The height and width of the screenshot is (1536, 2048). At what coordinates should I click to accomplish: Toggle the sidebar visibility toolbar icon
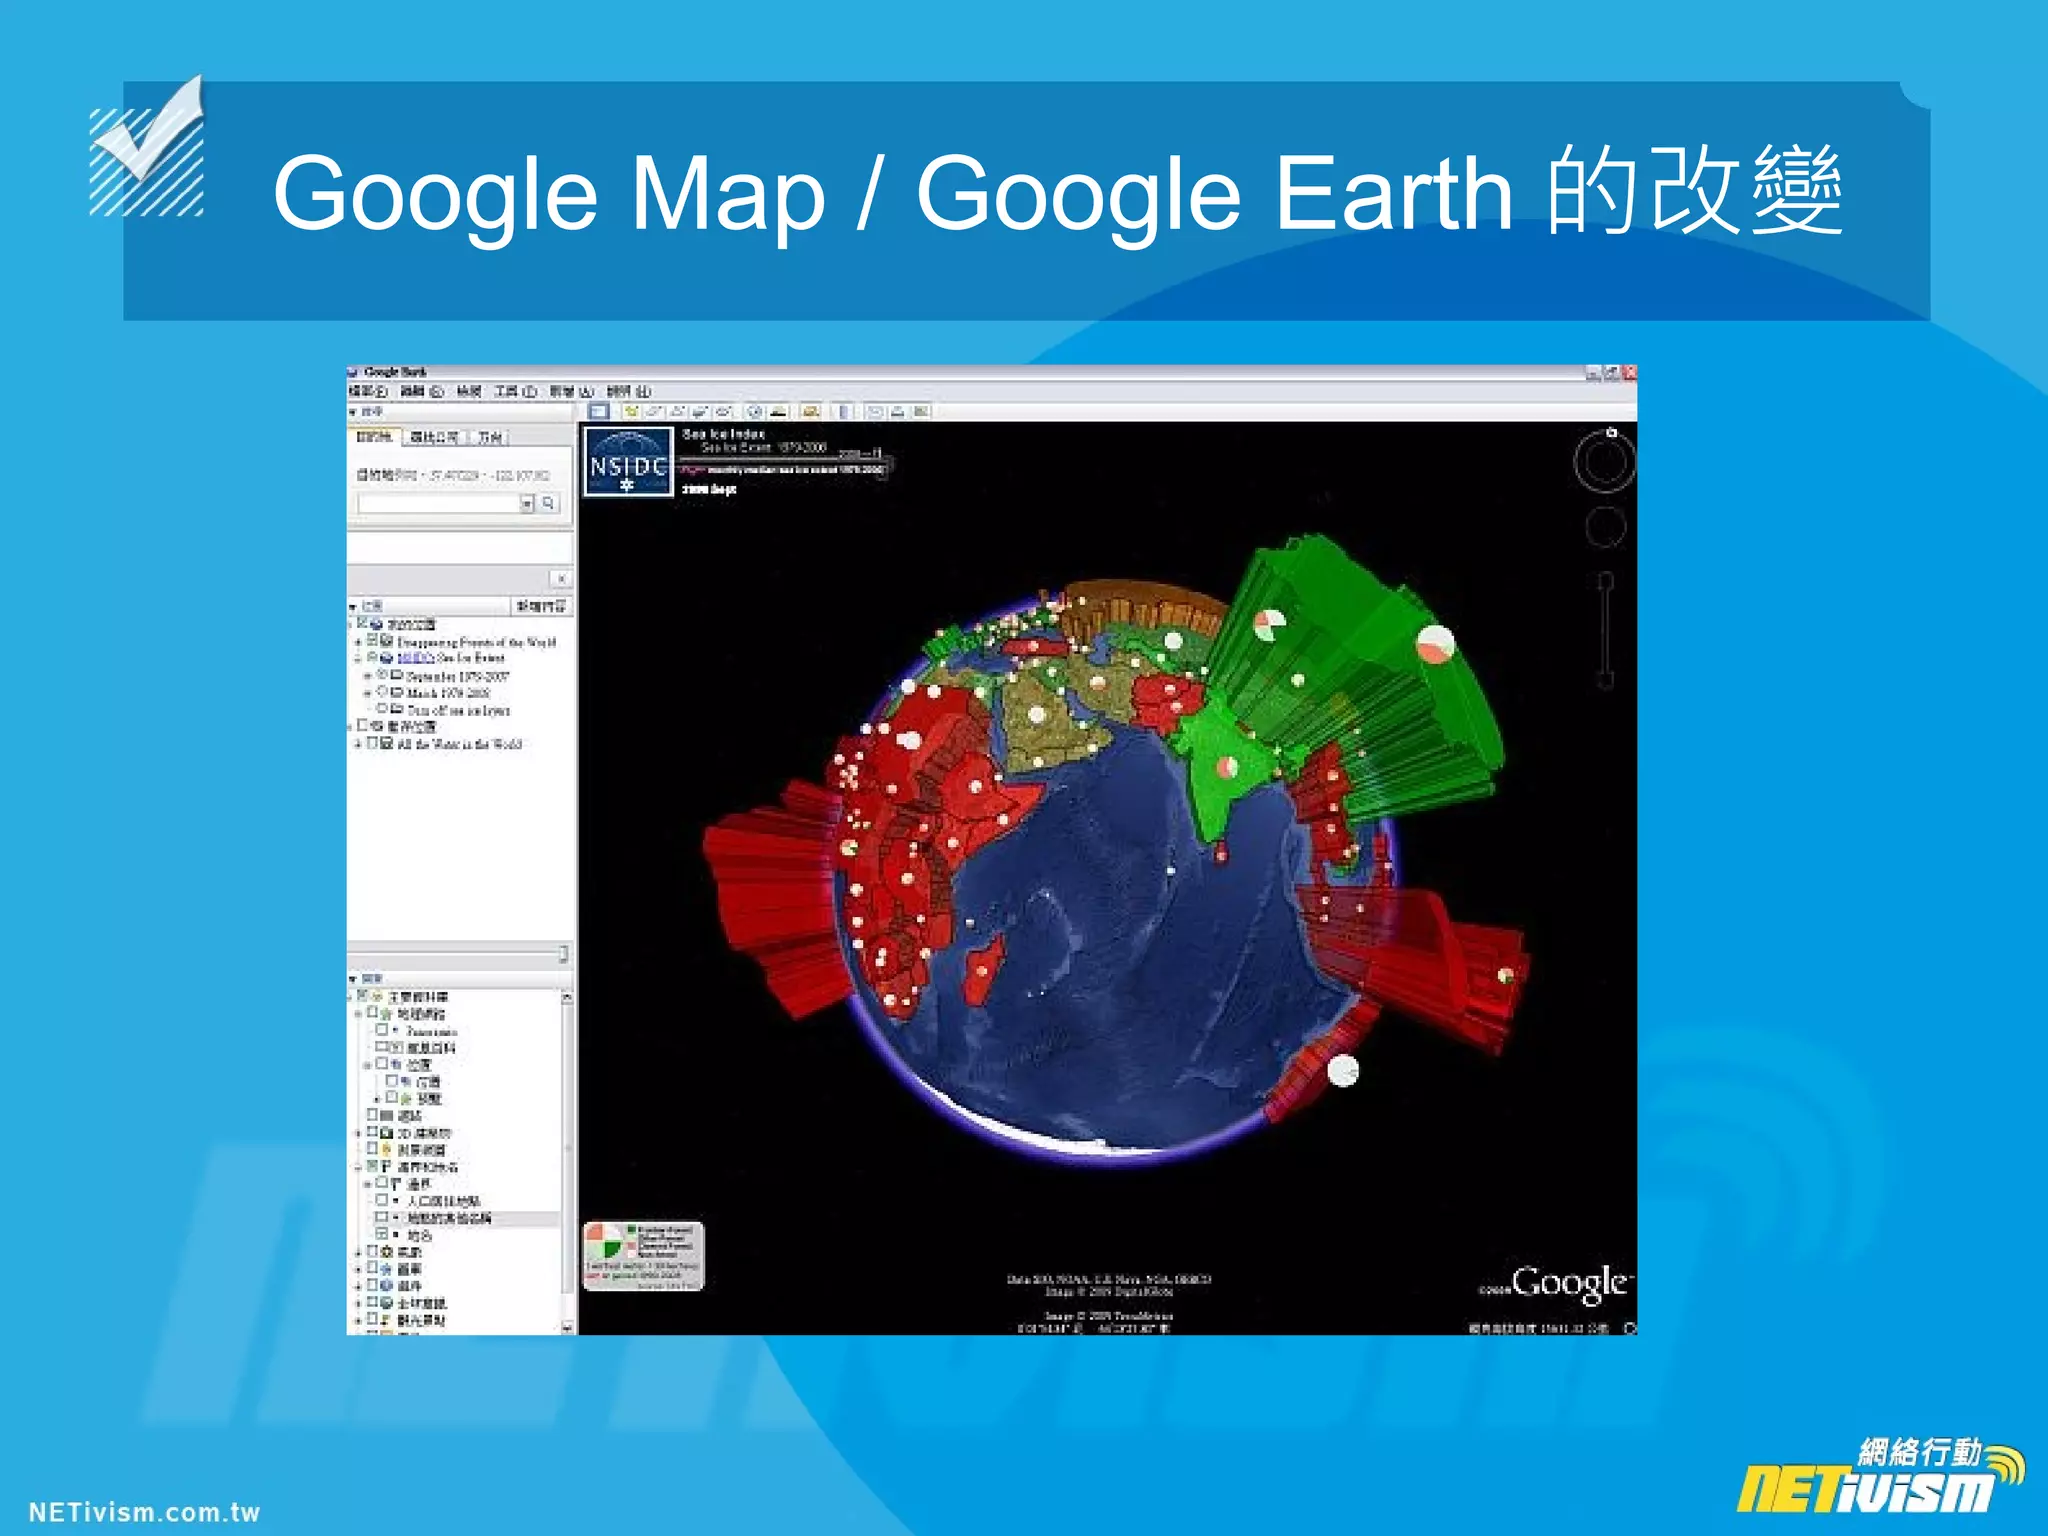click(x=598, y=411)
